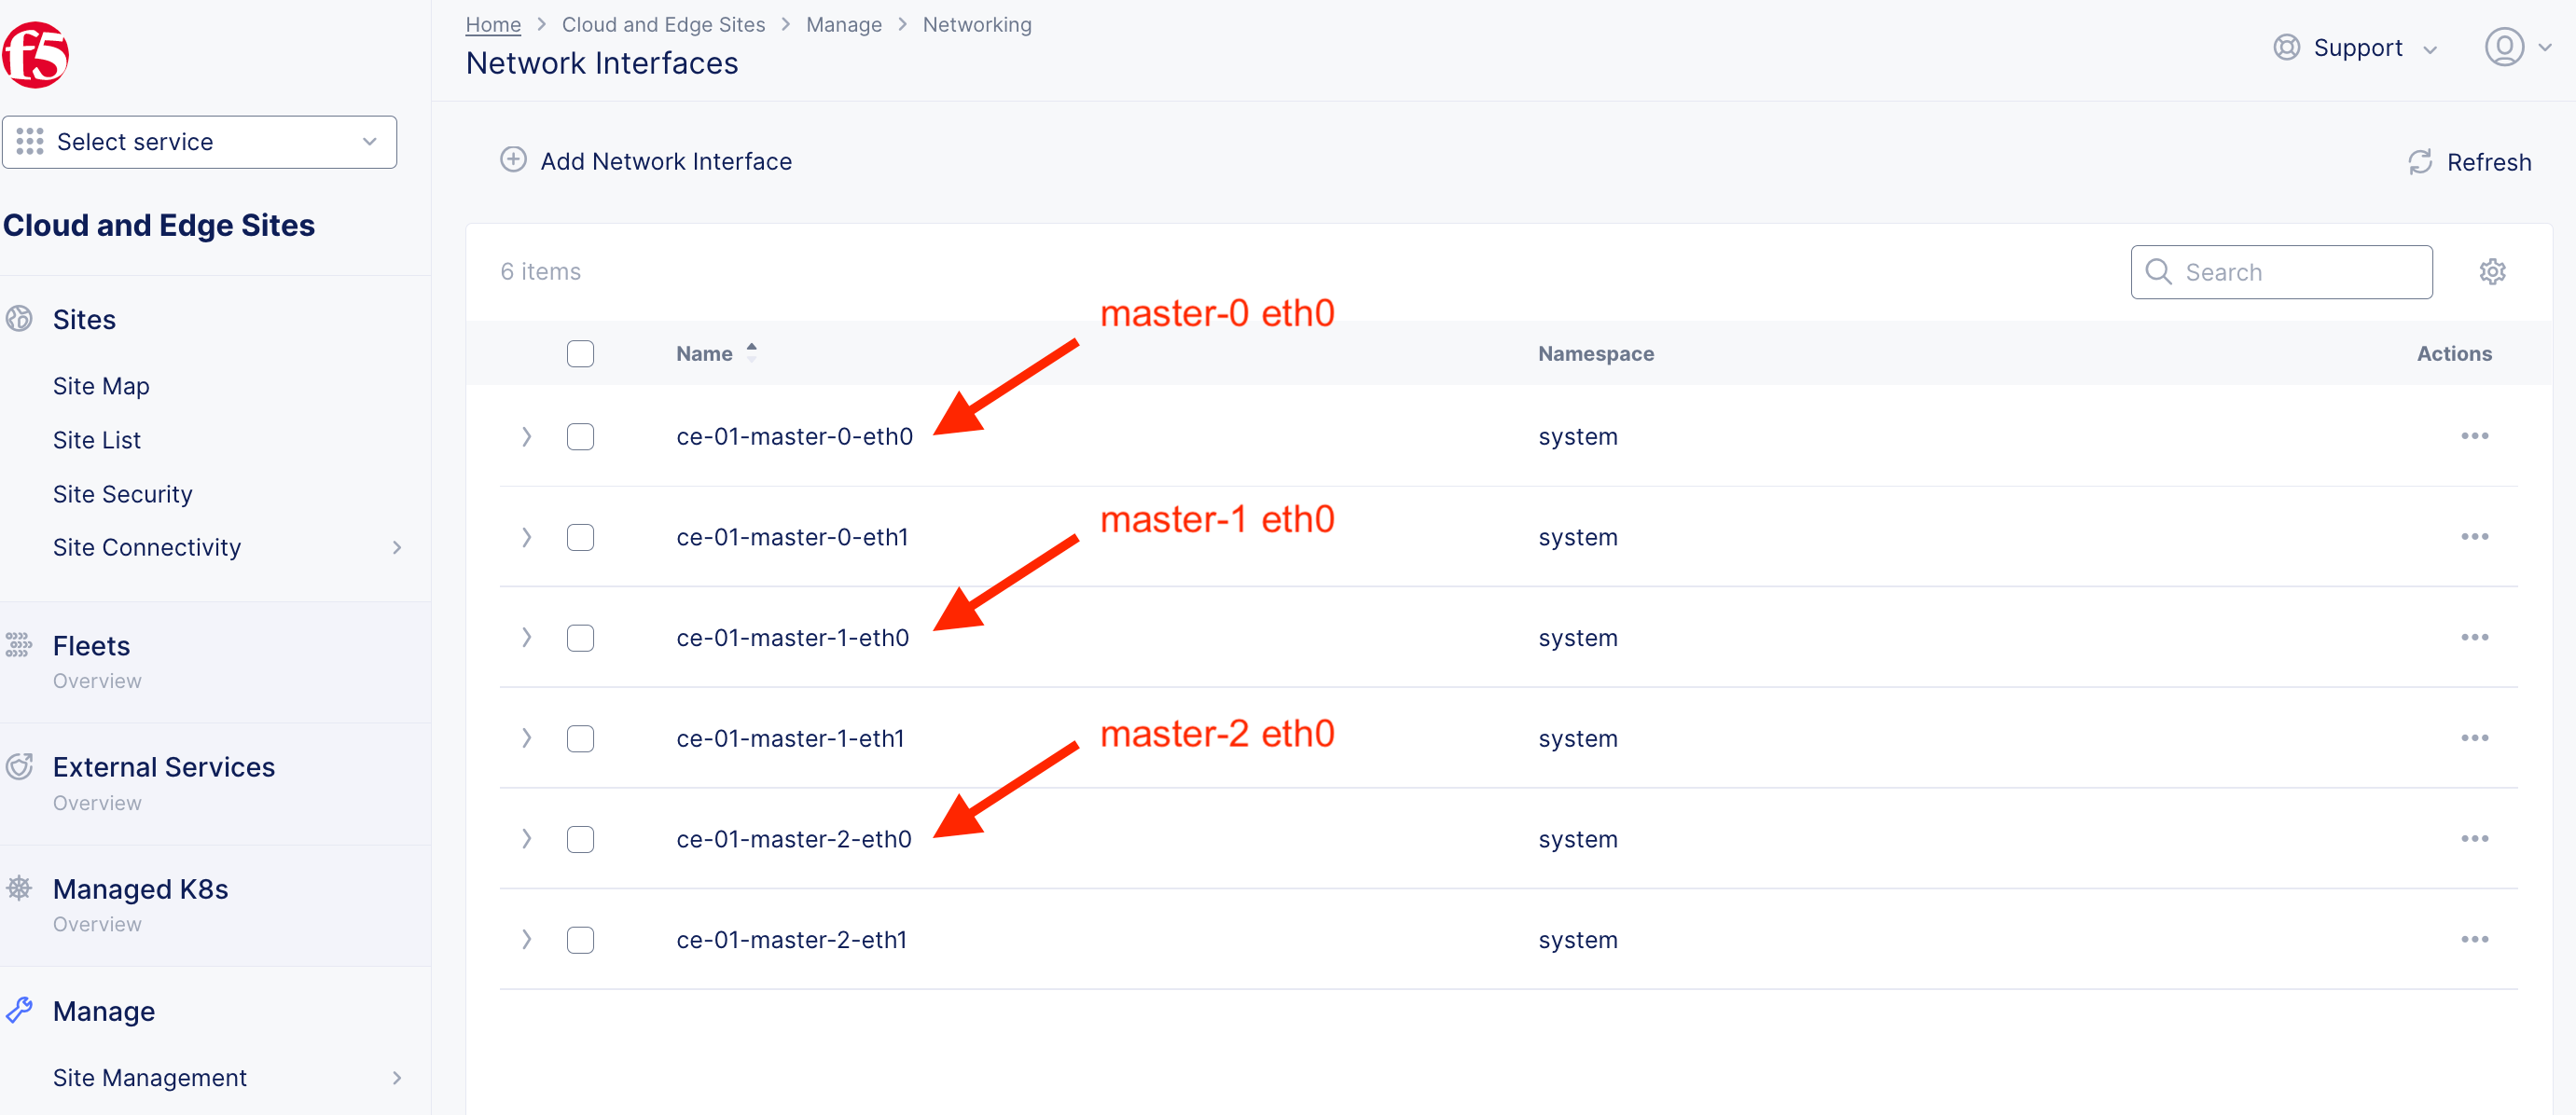This screenshot has width=2576, height=1115.
Task: Open Site List in sidebar
Action: pos(97,440)
